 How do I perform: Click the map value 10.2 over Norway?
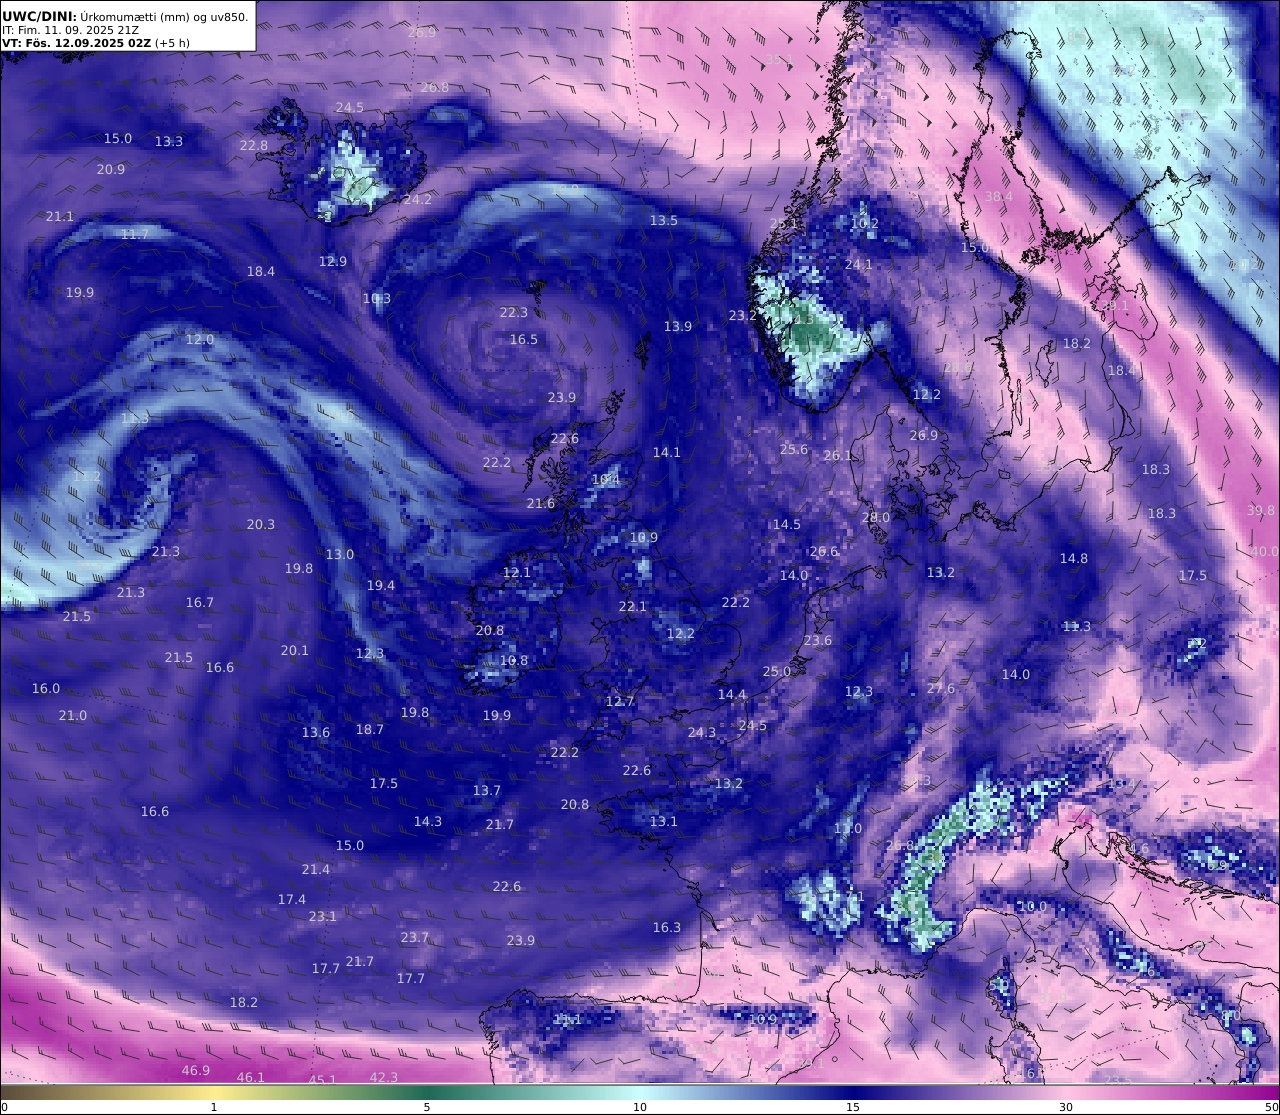pyautogui.click(x=865, y=224)
